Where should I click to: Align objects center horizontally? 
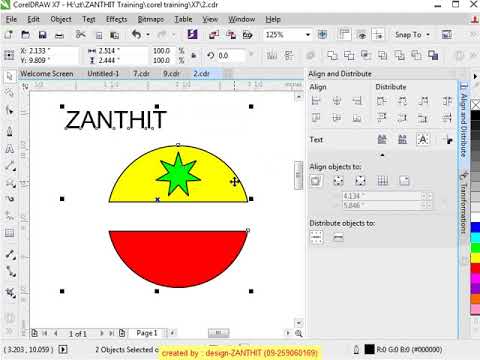coord(337,101)
